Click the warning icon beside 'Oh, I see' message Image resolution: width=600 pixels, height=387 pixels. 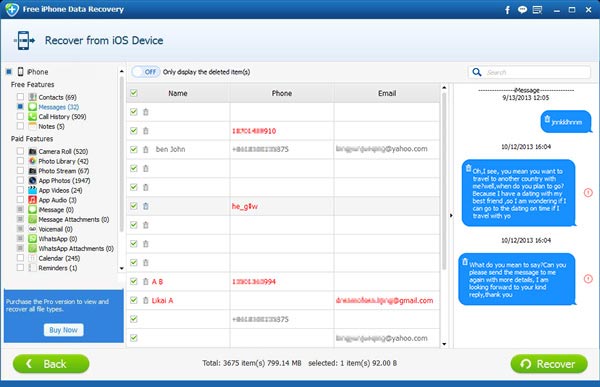coord(588,193)
